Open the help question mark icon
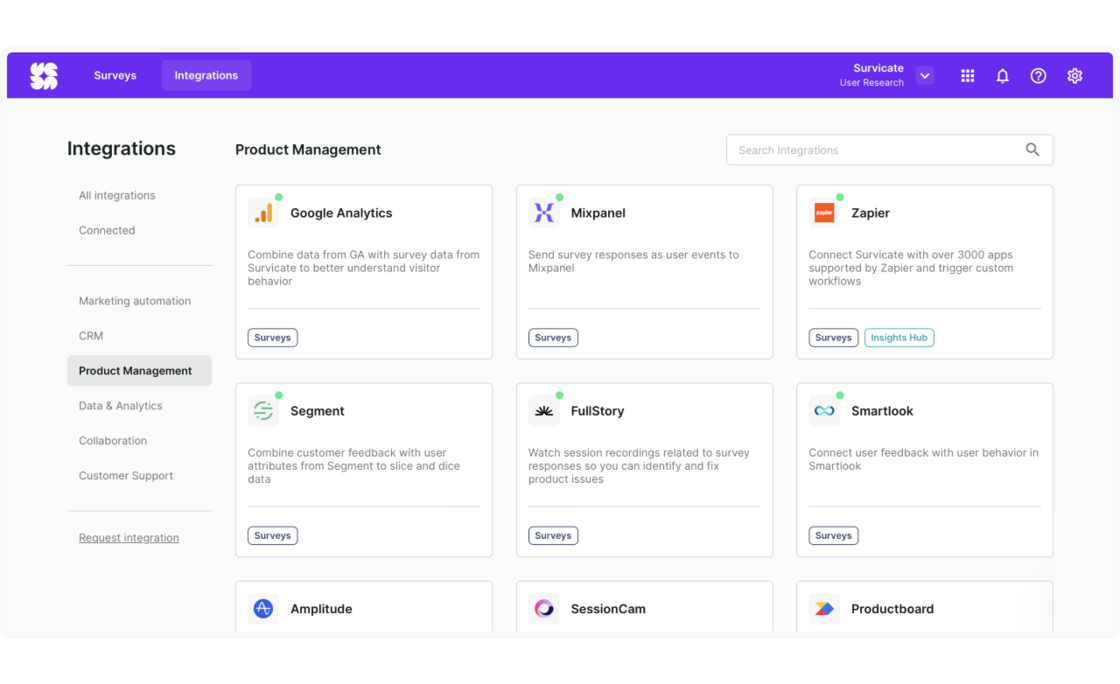The width and height of the screenshot is (1120, 684). coord(1038,76)
